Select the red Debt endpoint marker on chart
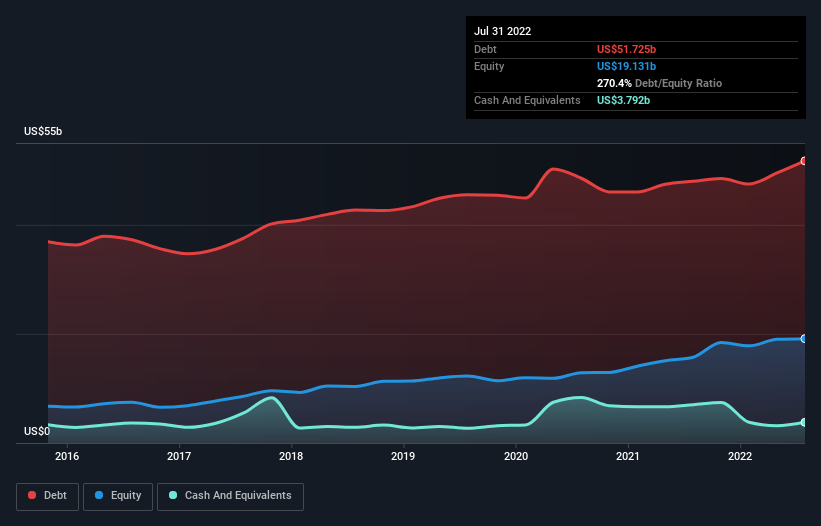The image size is (821, 526). [x=804, y=161]
